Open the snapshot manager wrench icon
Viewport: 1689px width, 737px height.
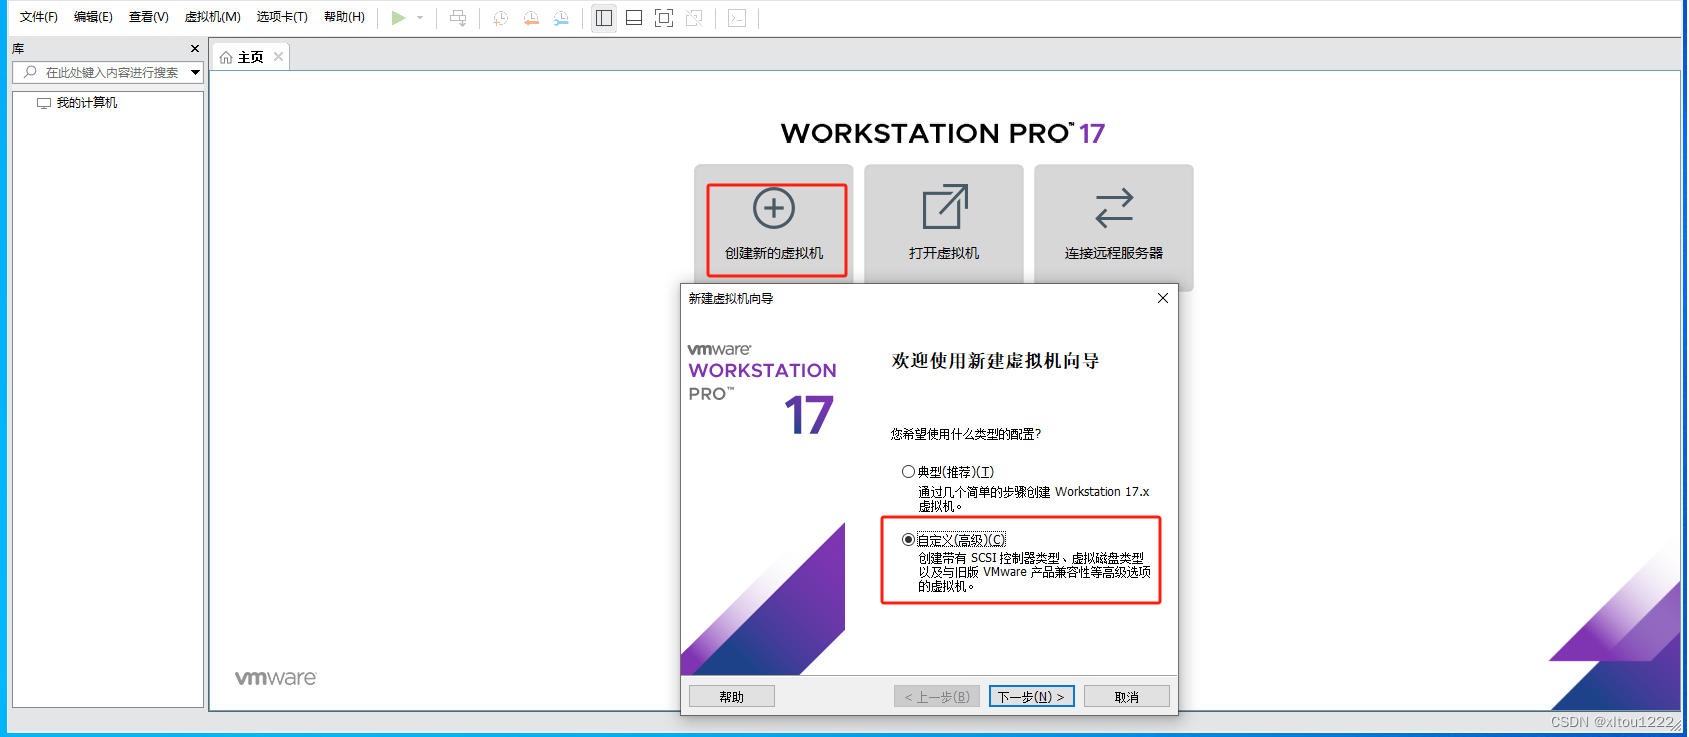[x=561, y=18]
